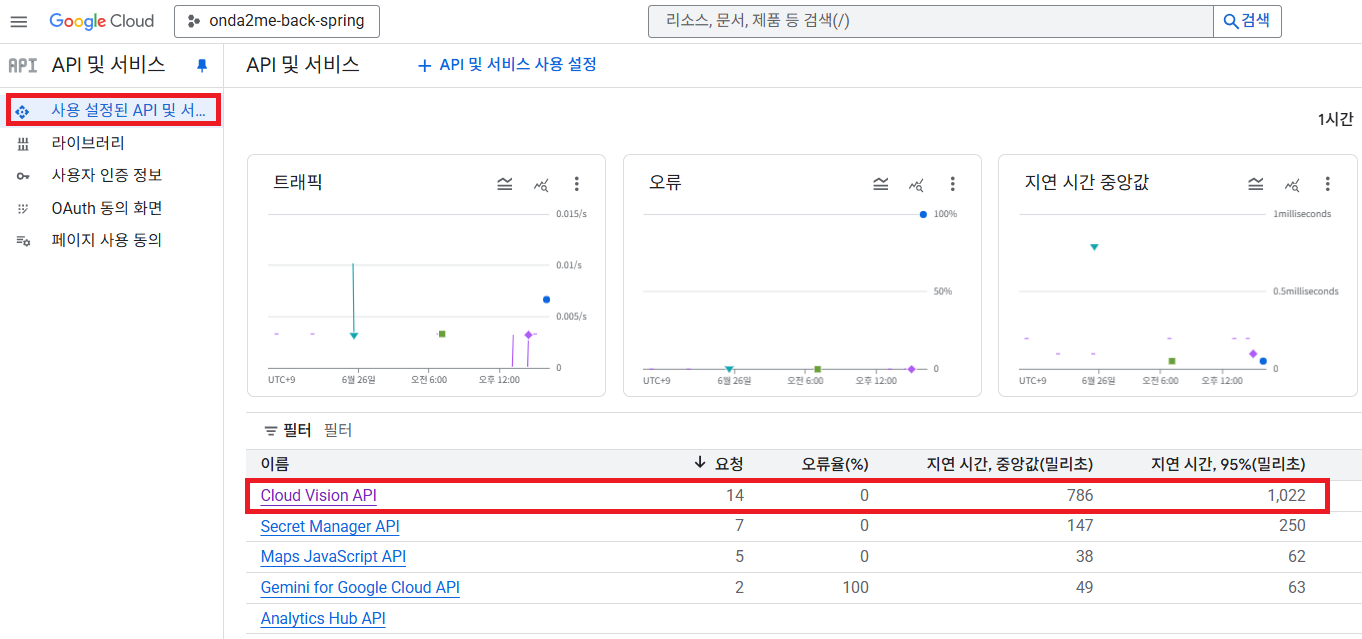Toggle legend icon on 트래픽 chart

coord(505,184)
